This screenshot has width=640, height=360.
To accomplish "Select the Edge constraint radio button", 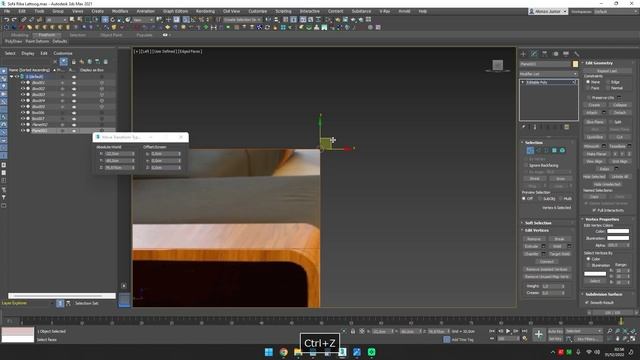I will (x=608, y=82).
